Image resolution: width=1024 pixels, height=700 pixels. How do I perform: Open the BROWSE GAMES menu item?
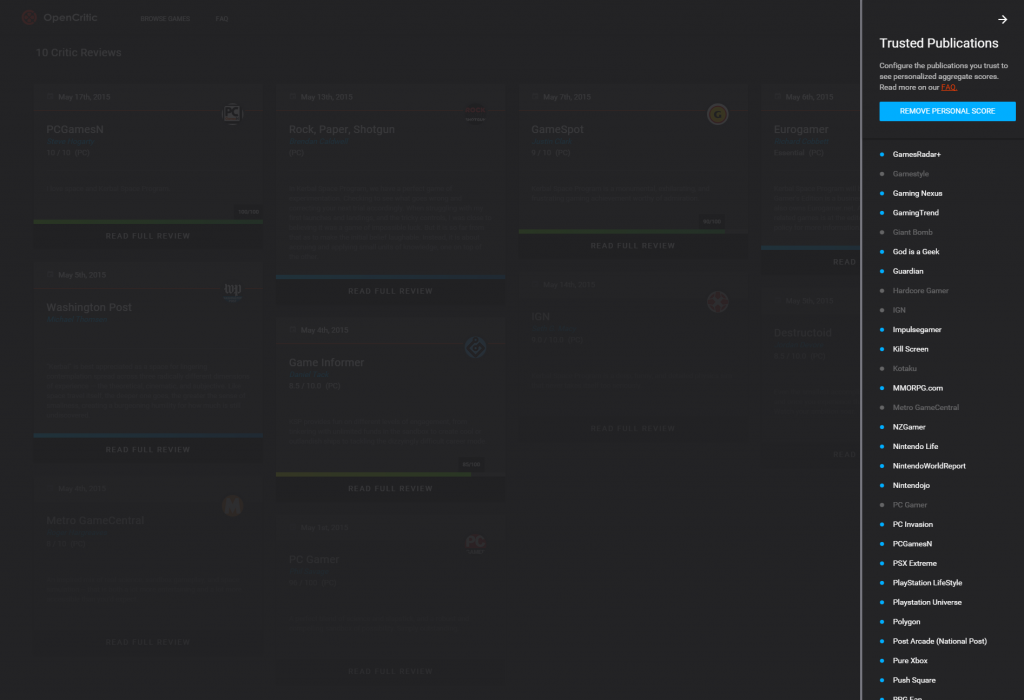click(x=164, y=18)
